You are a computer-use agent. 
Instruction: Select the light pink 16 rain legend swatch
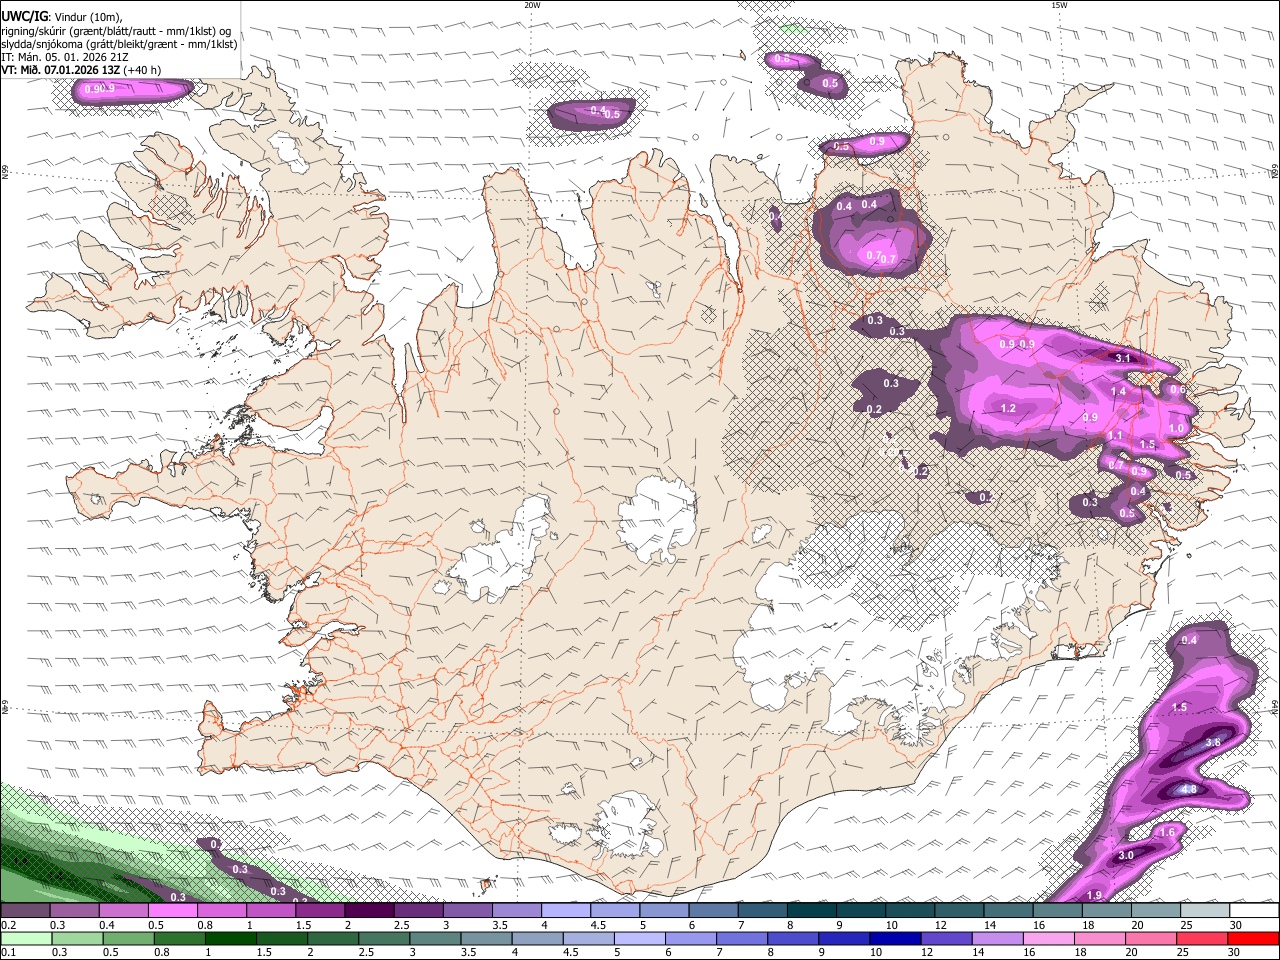(1049, 938)
